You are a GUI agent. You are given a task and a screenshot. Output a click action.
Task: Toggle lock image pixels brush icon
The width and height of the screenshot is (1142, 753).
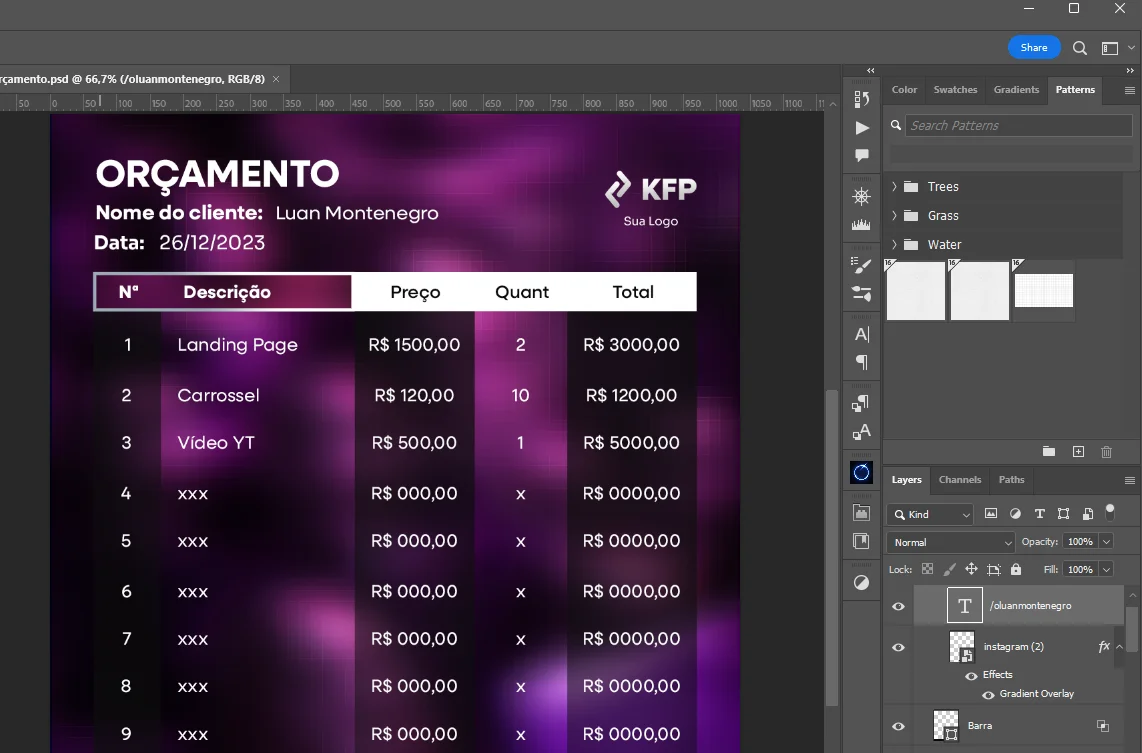pos(950,569)
